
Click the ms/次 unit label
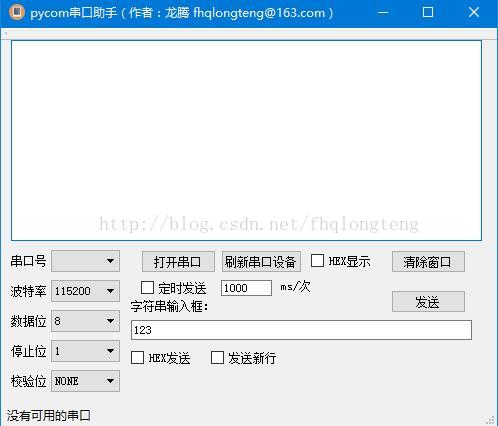(x=295, y=286)
